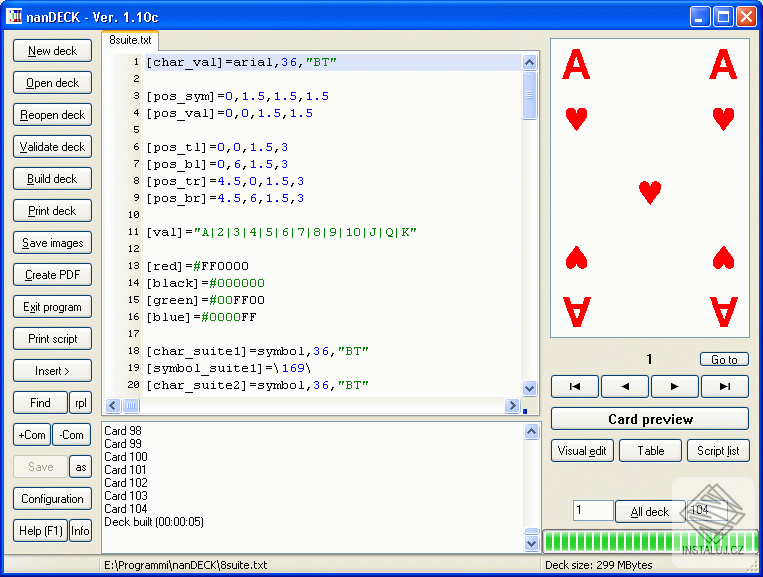Click the Ace of hearts card preview

650,188
